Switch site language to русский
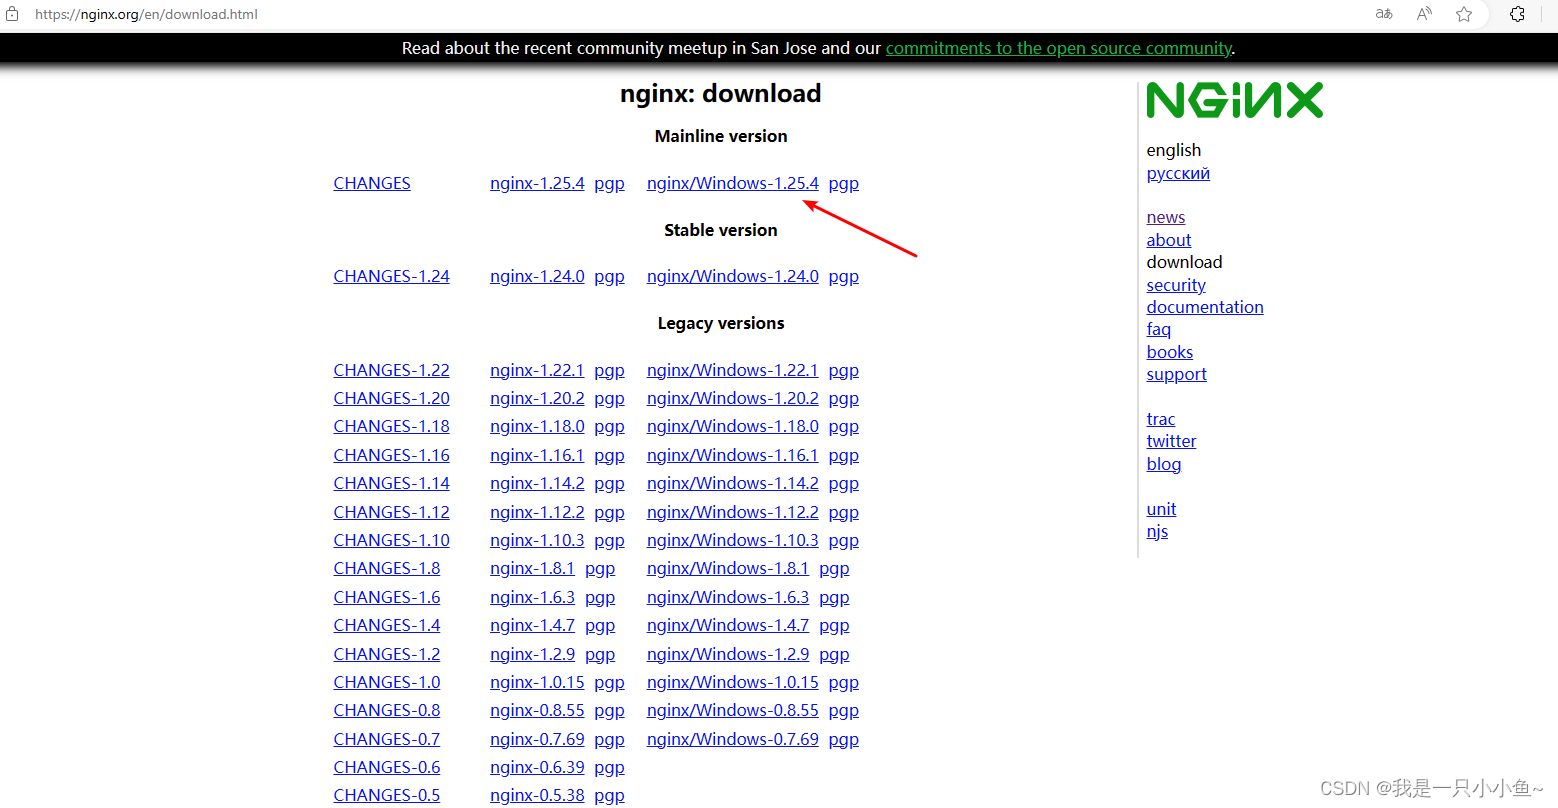The height and width of the screenshot is (808, 1558). coord(1178,172)
